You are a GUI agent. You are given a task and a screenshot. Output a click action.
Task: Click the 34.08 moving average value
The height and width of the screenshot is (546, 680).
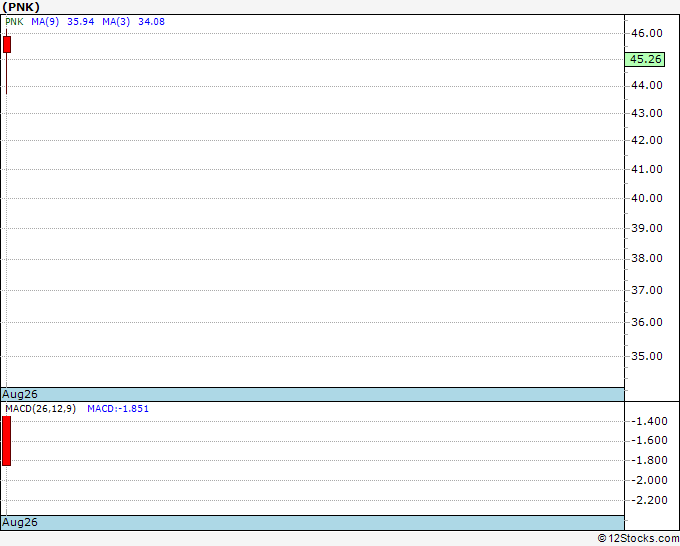pos(151,22)
